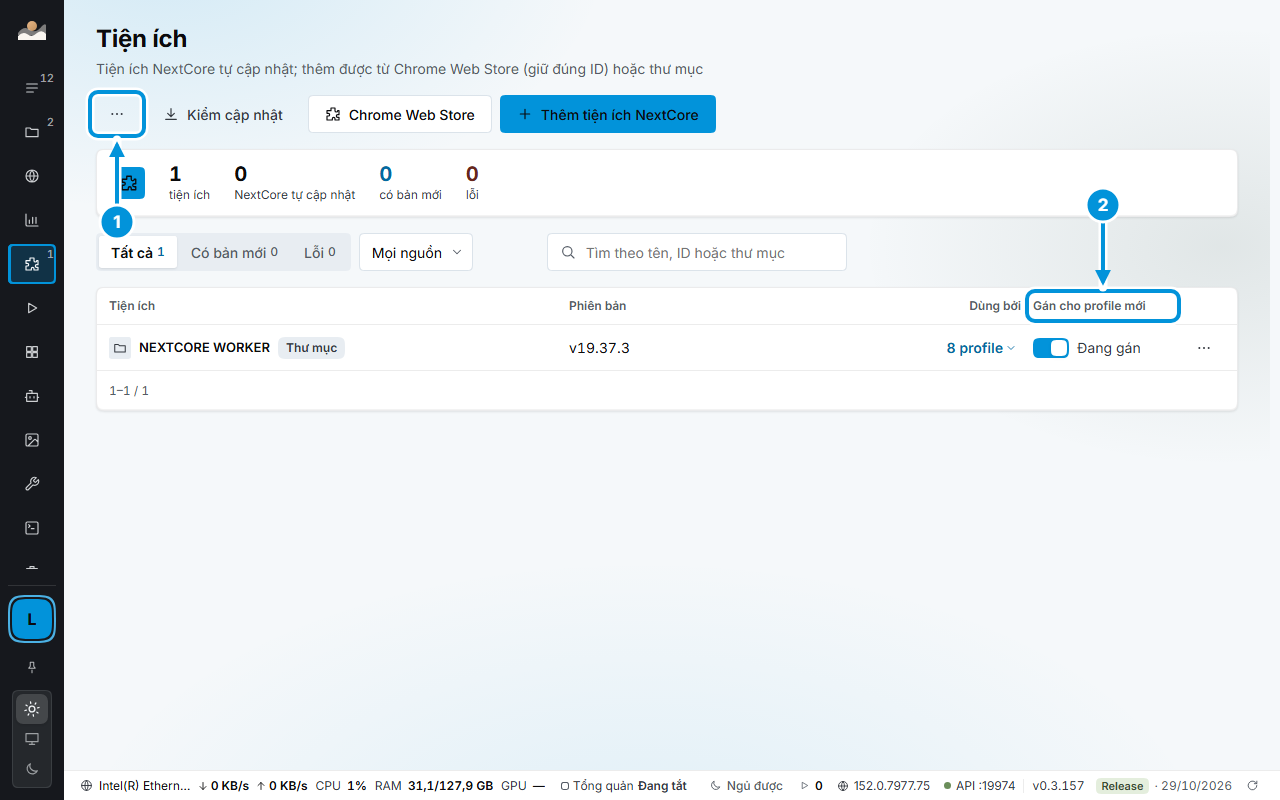
Task: Open the four-squares grid icon in sidebar
Action: (32, 352)
